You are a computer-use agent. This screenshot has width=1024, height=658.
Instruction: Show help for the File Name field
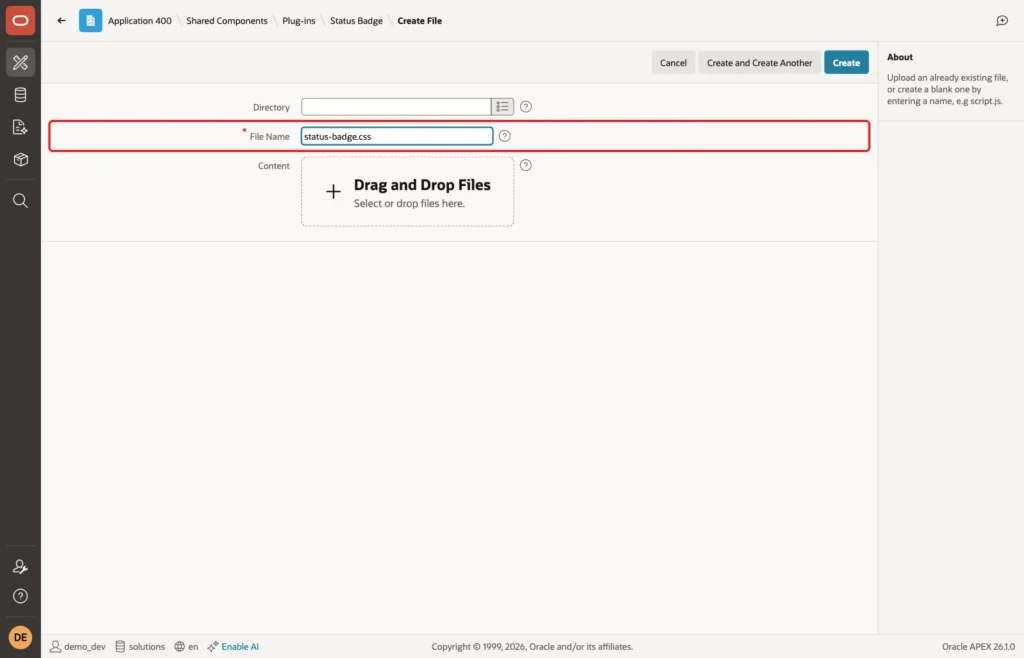pos(505,136)
